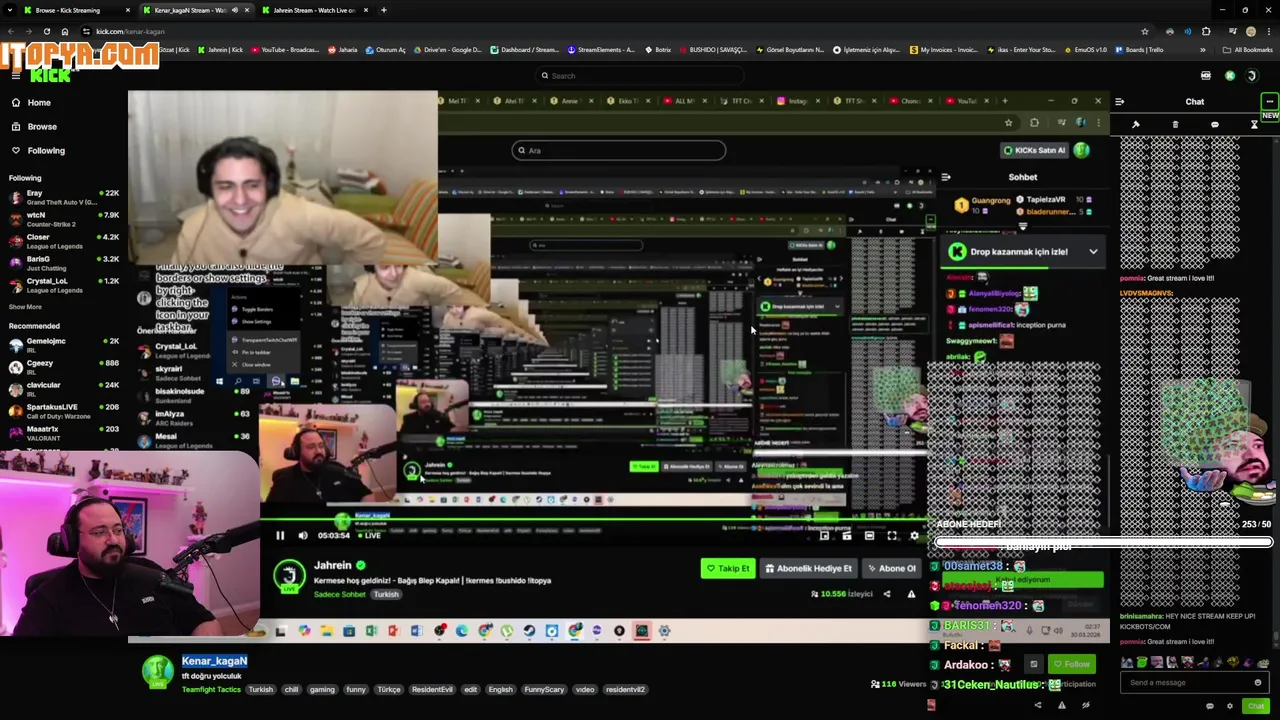
Task: Toggle theater mode in the player
Action: [869, 536]
